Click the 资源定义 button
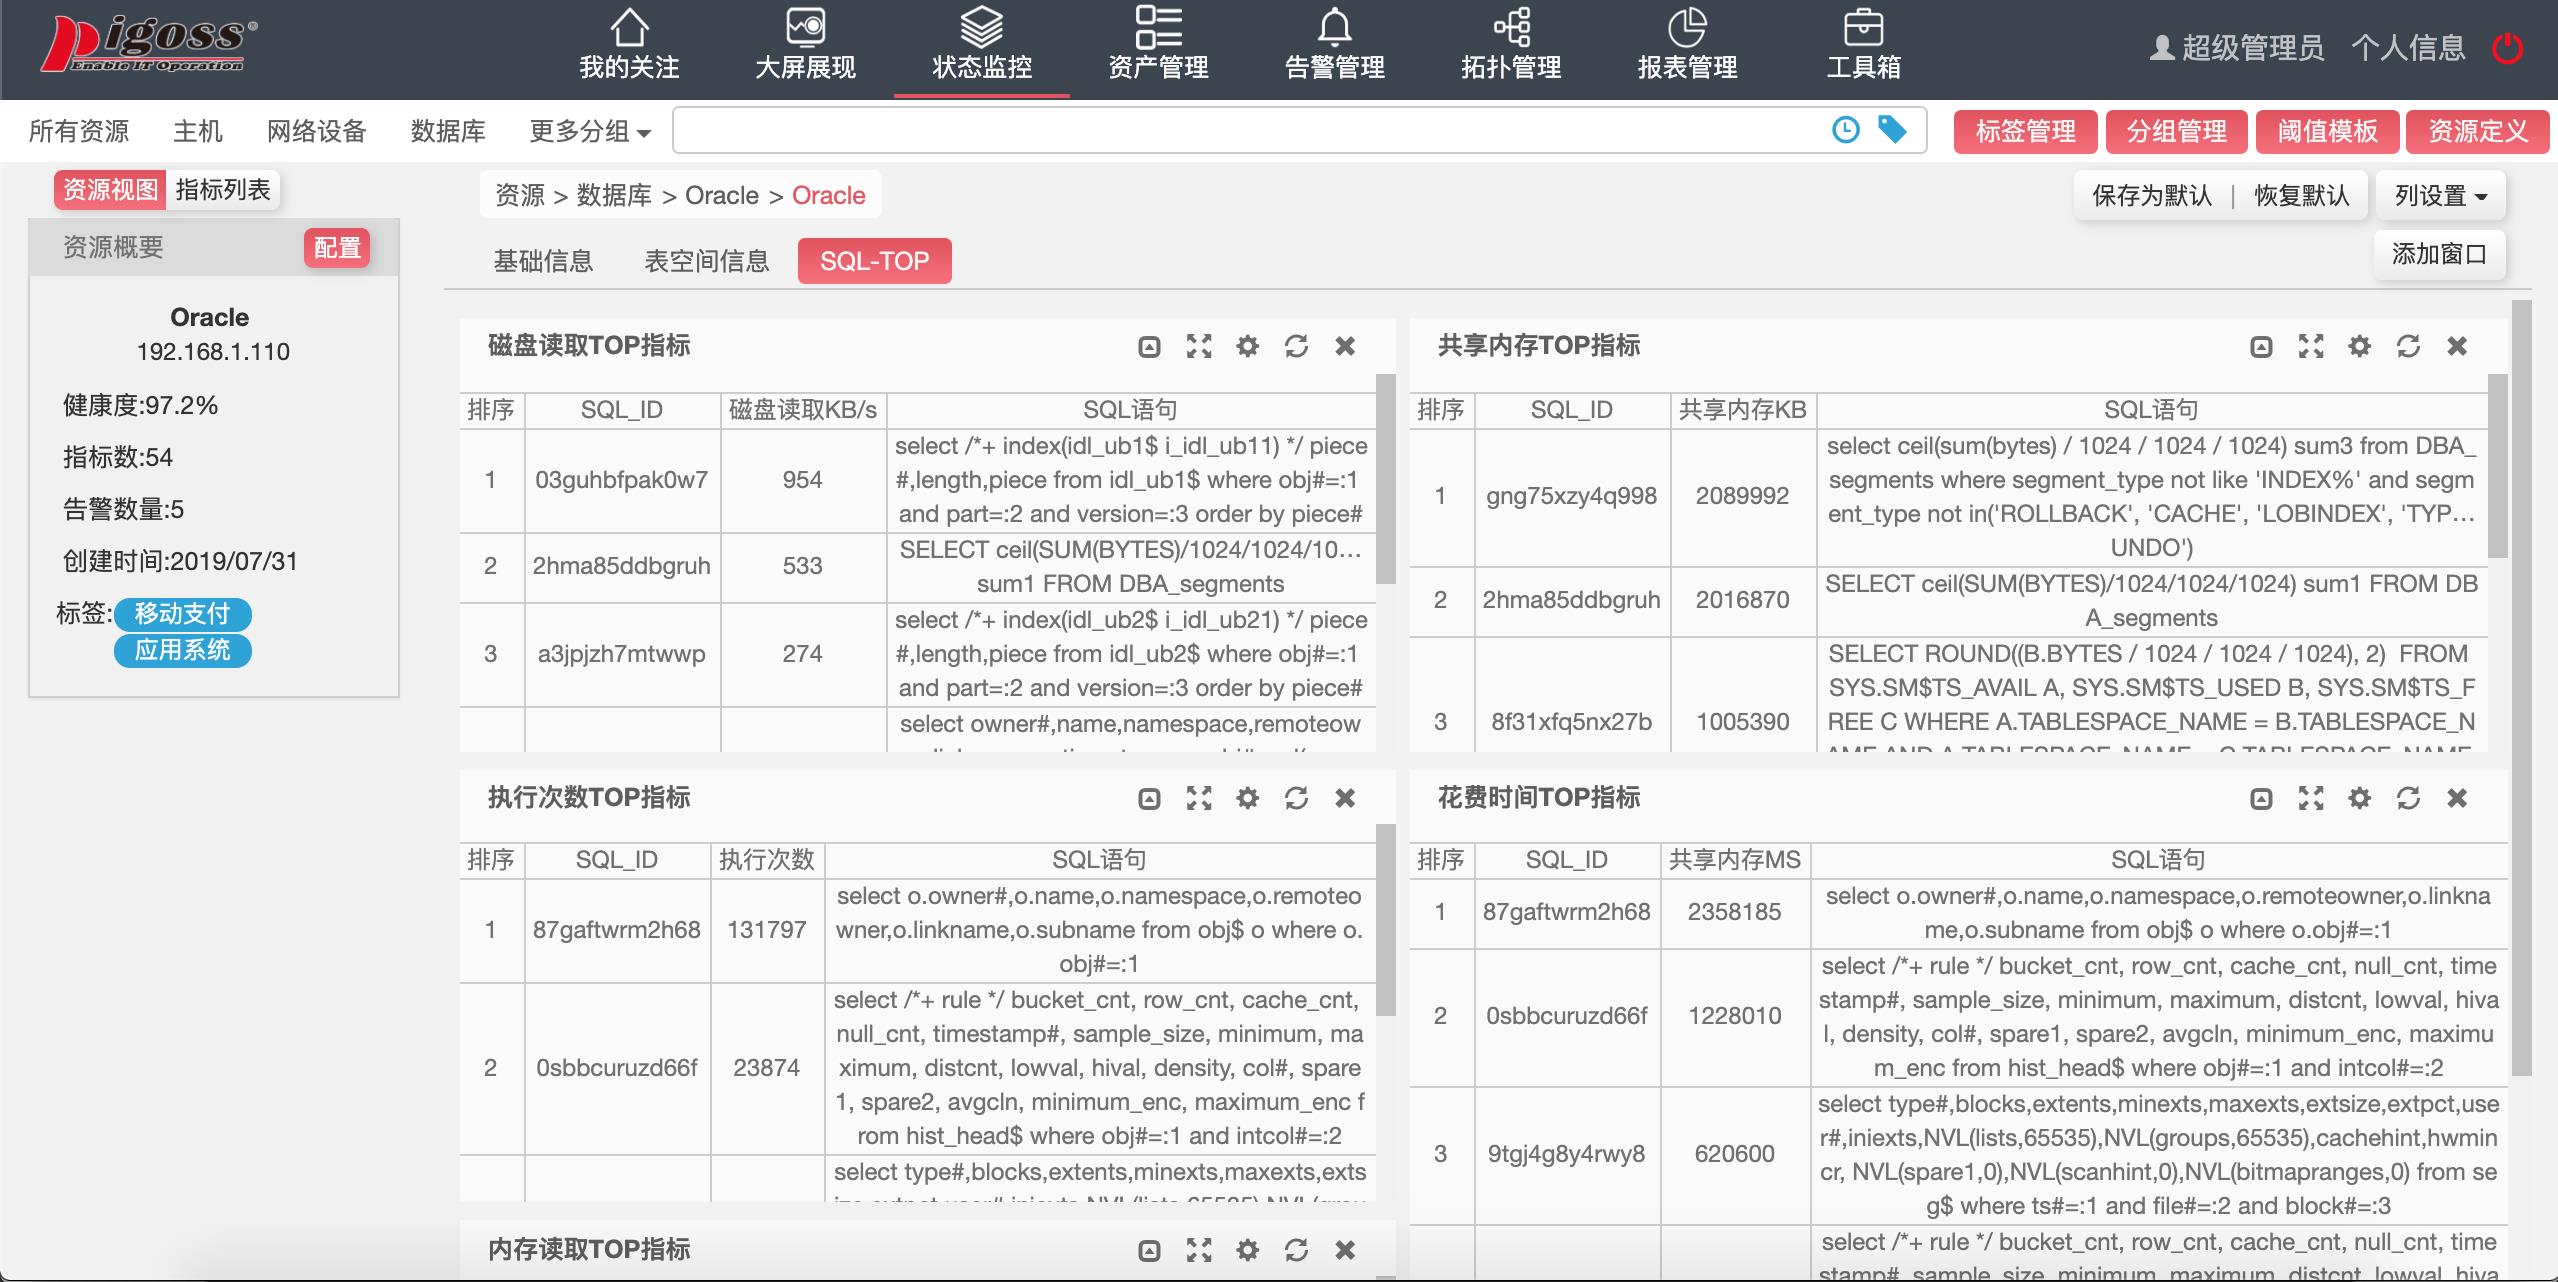Image resolution: width=2558 pixels, height=1282 pixels. tap(2478, 131)
